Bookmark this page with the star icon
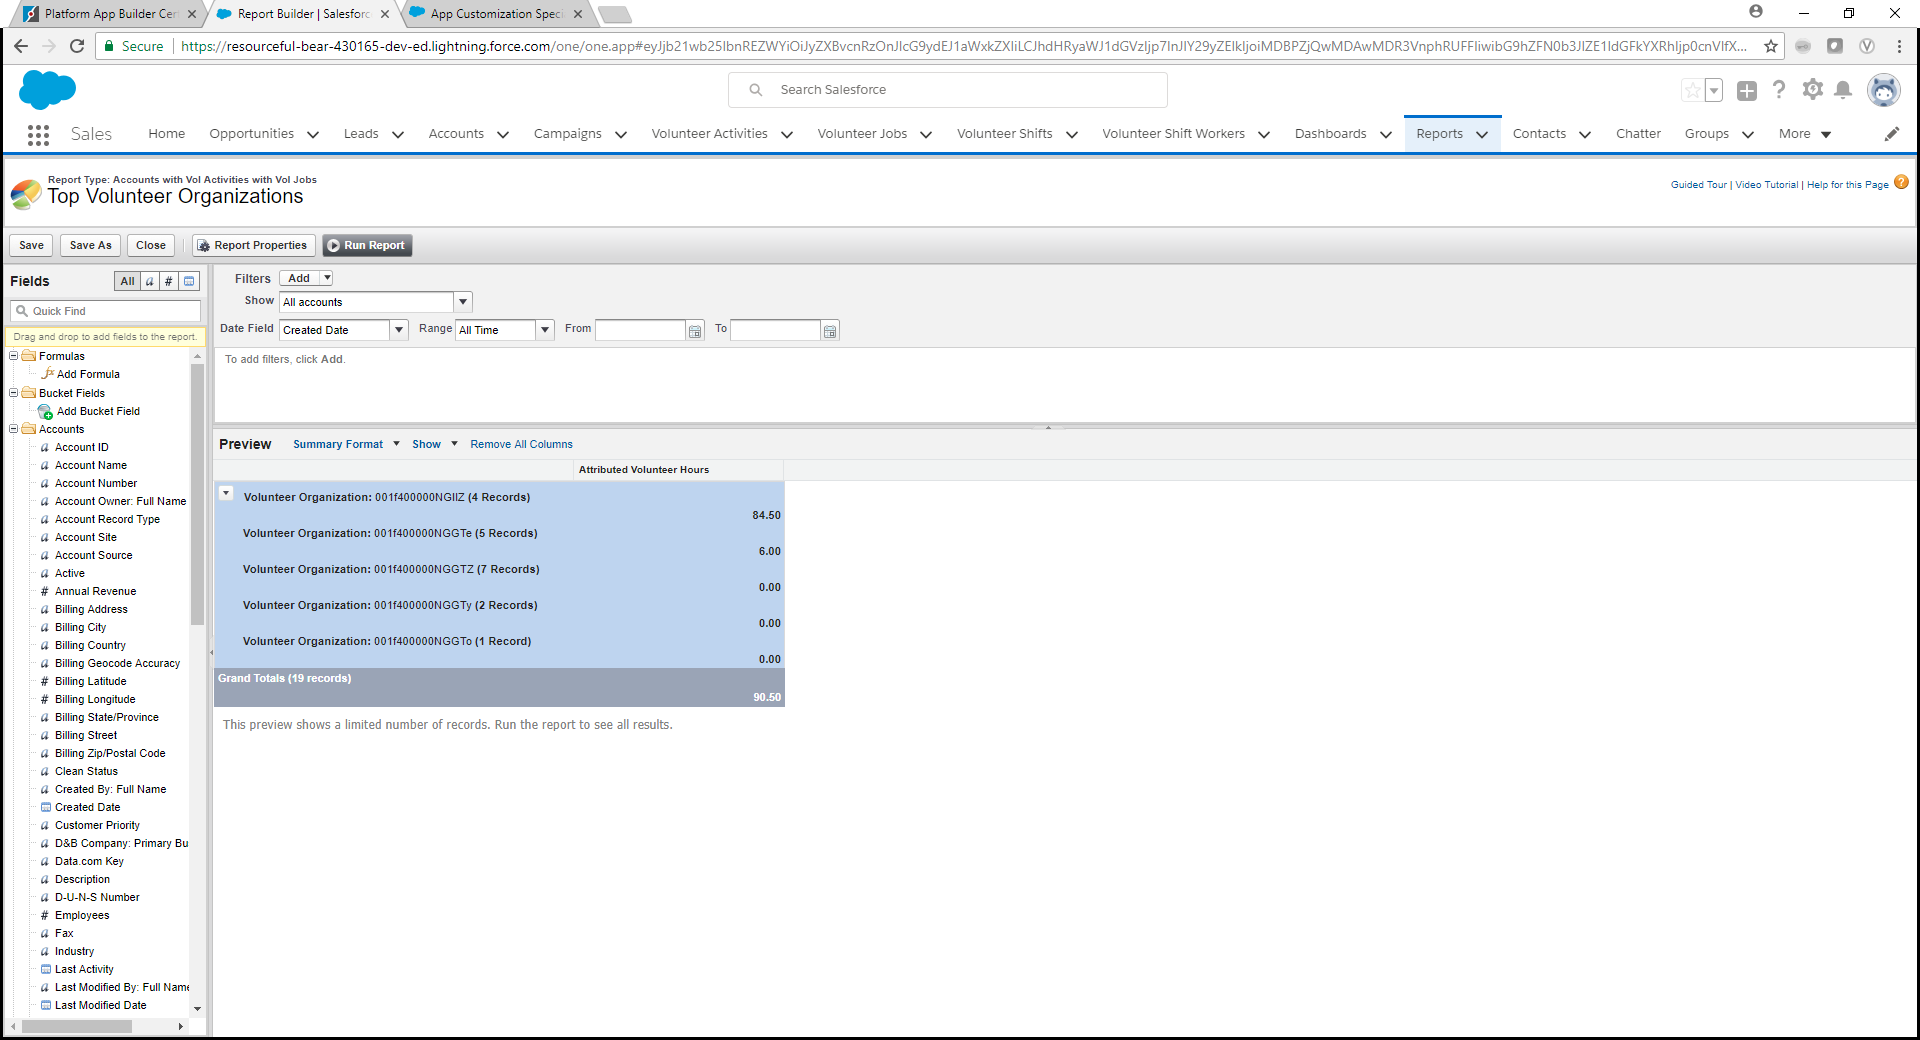This screenshot has width=1920, height=1040. [1771, 46]
